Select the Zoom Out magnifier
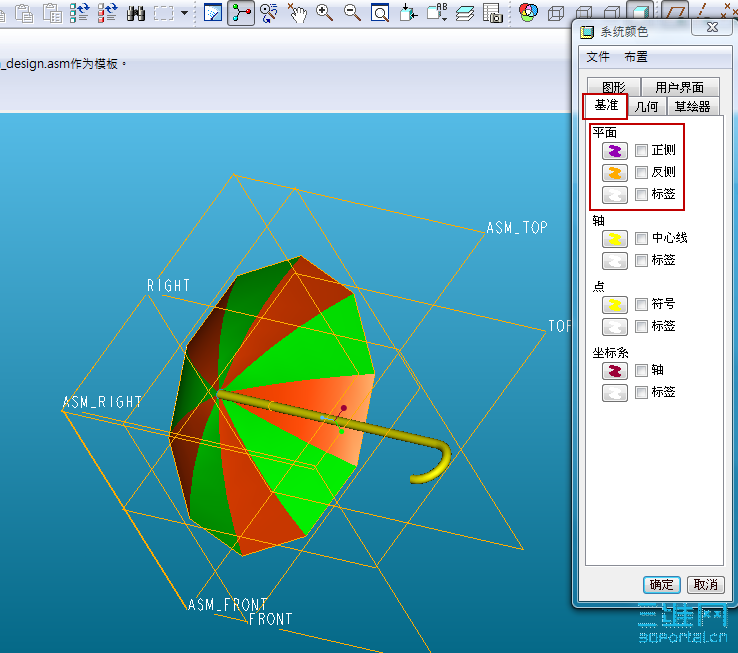738x653 pixels. point(353,13)
